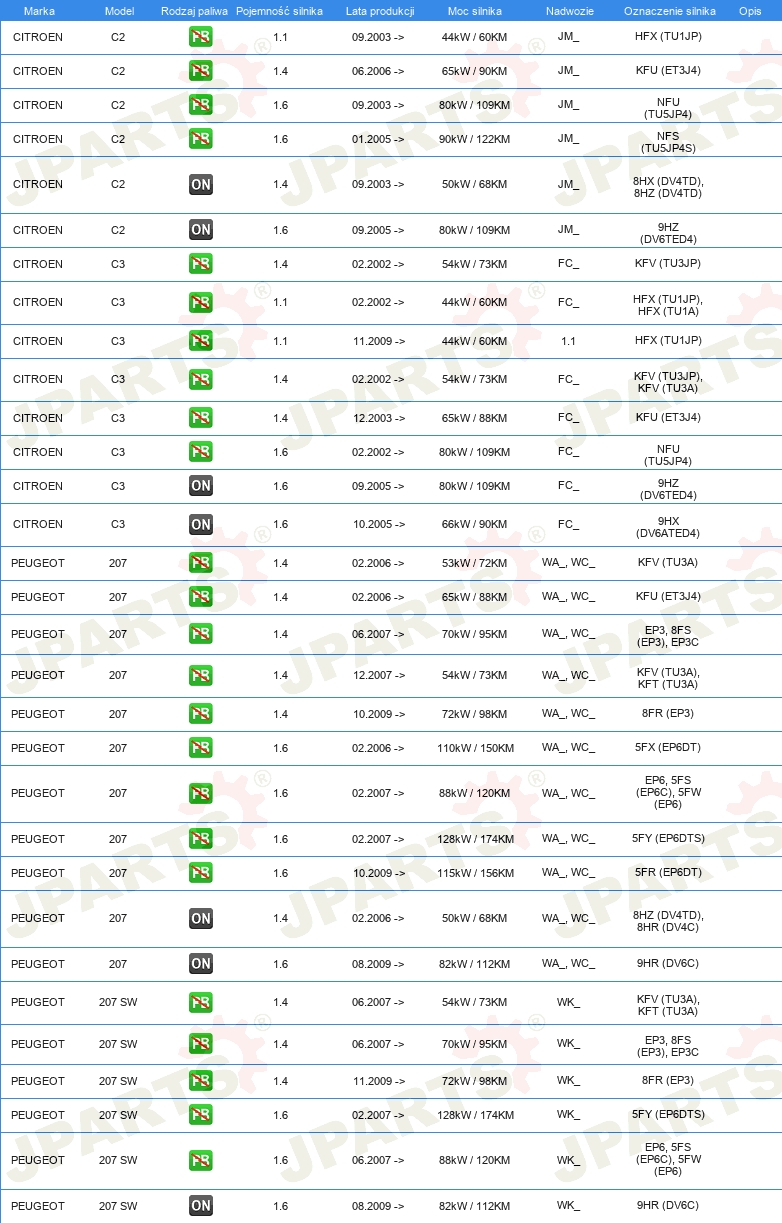Screen dimensions: 782x1223
Task: Select the production date 12.2007 ->
Action: coord(378,675)
